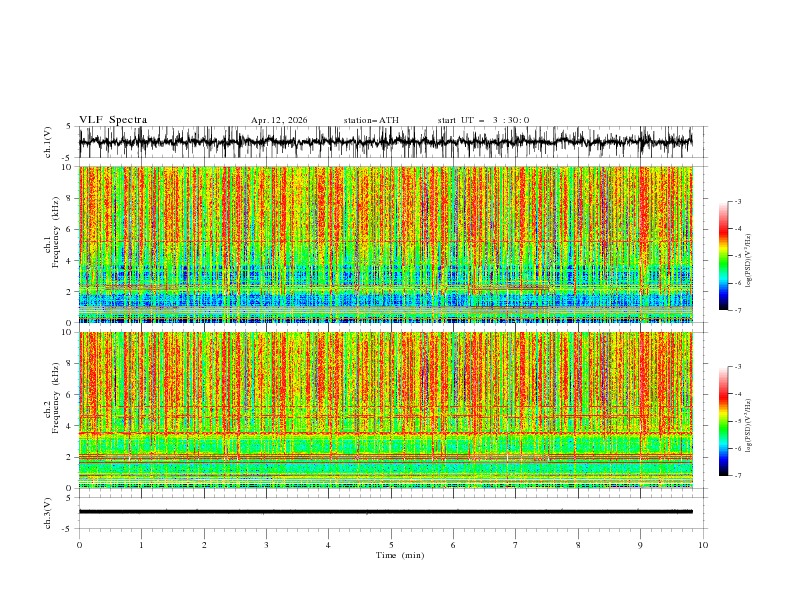
Task: Click time axis tick label "1"
Action: pos(142,545)
